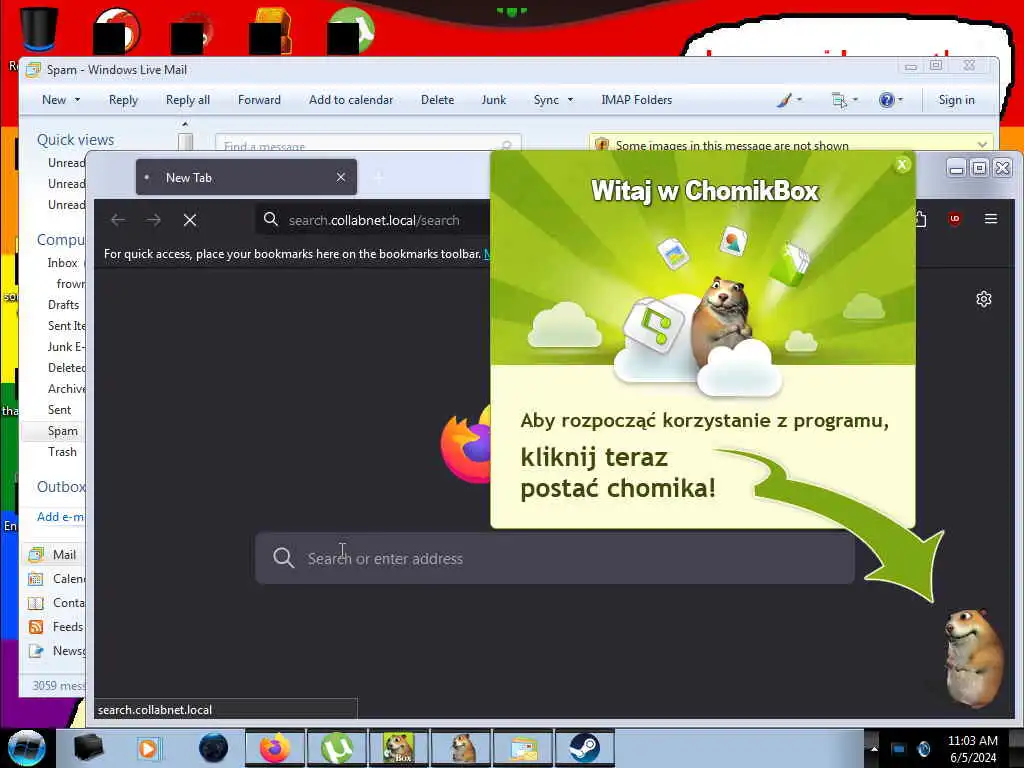The height and width of the screenshot is (768, 1024).
Task: Select the Trash folder
Action: pyautogui.click(x=62, y=452)
